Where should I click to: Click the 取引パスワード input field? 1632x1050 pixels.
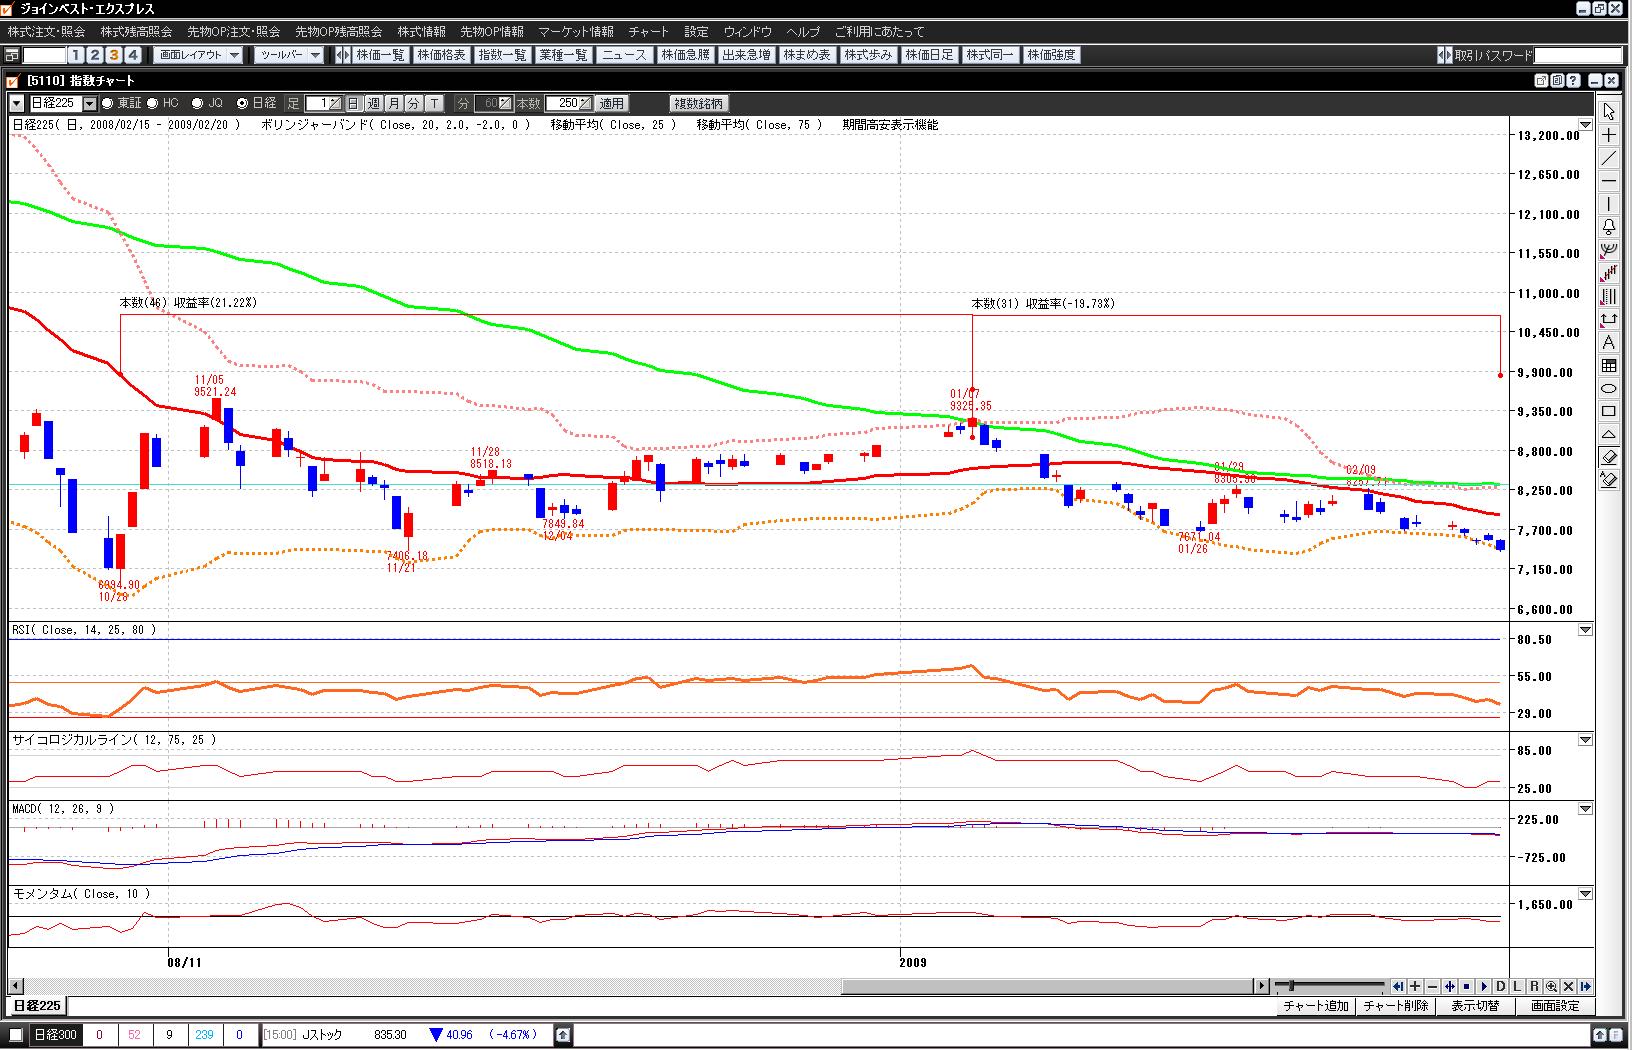point(1577,55)
